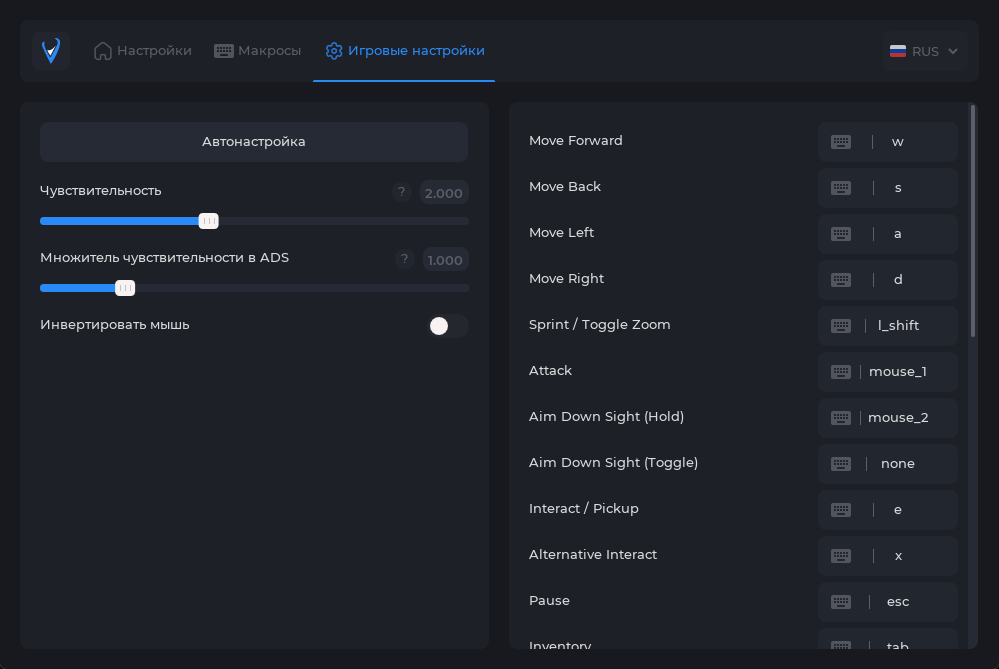Open the RUS language dropdown
The image size is (999, 669).
click(x=924, y=51)
